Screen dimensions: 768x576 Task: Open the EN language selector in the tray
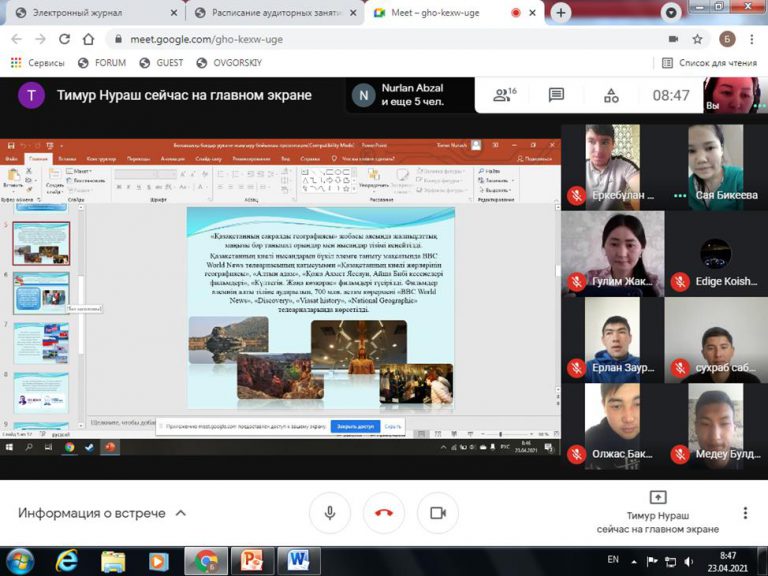tap(613, 560)
